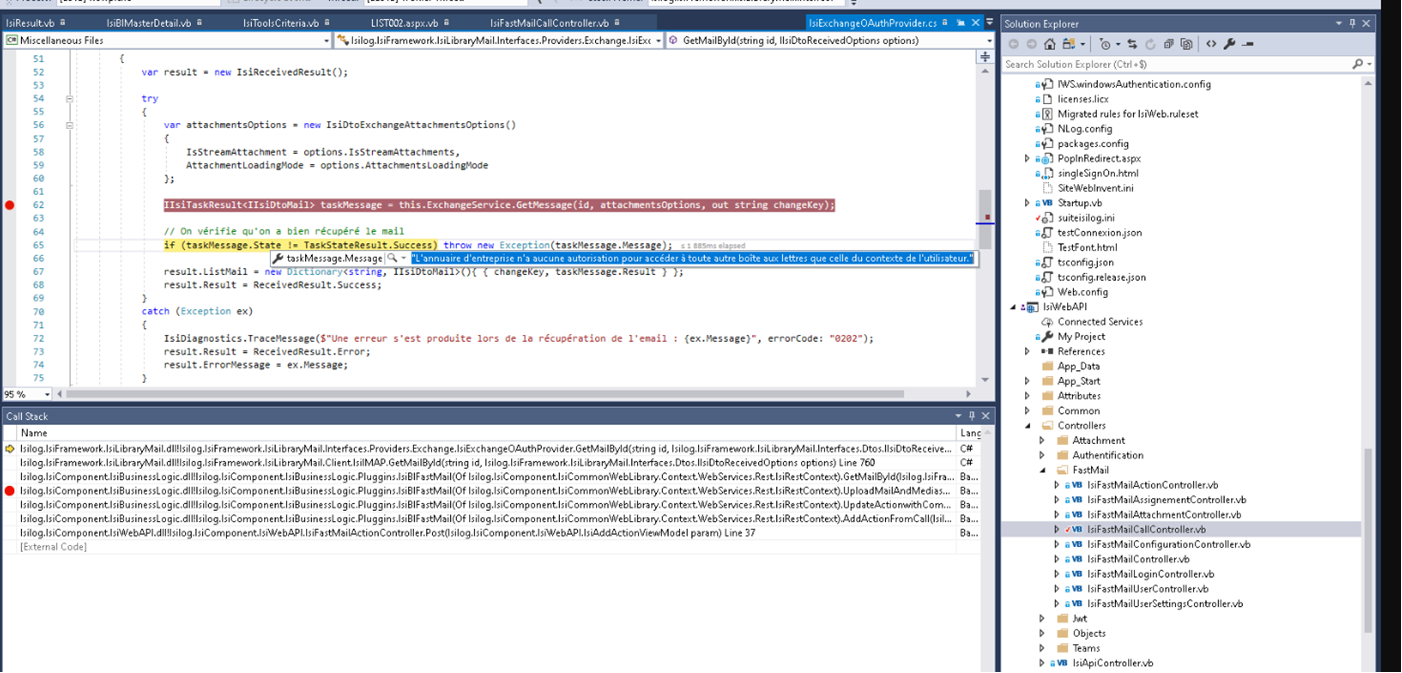Click the Collapse All icon in Solution Explorer
This screenshot has height=673, width=1402.
(1167, 43)
